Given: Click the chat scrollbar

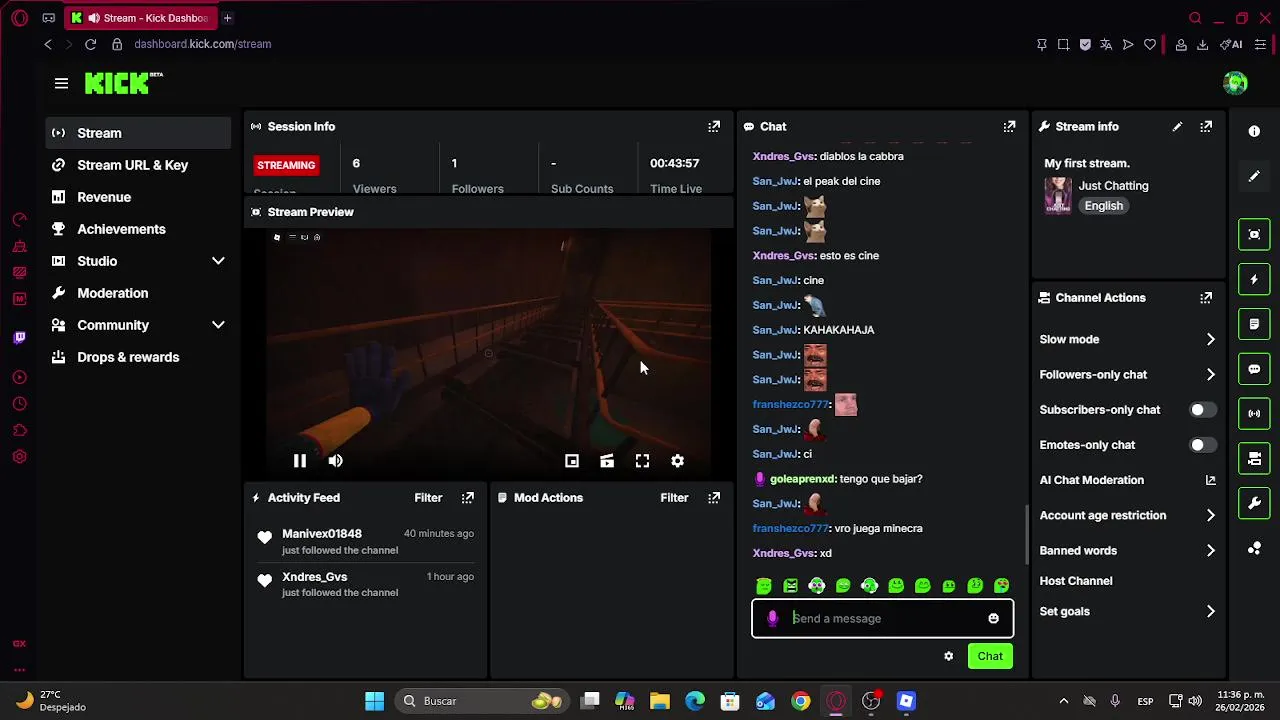Looking at the screenshot, I should 1026,534.
